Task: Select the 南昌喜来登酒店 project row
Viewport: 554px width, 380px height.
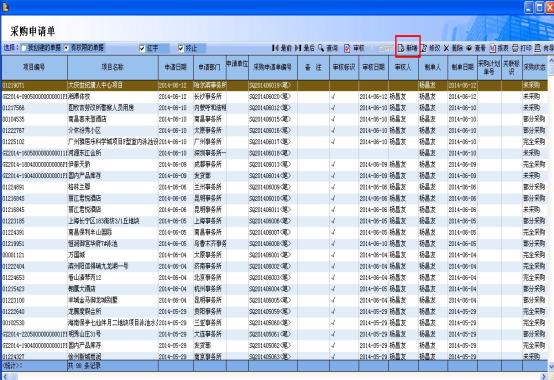Action: [x=275, y=119]
